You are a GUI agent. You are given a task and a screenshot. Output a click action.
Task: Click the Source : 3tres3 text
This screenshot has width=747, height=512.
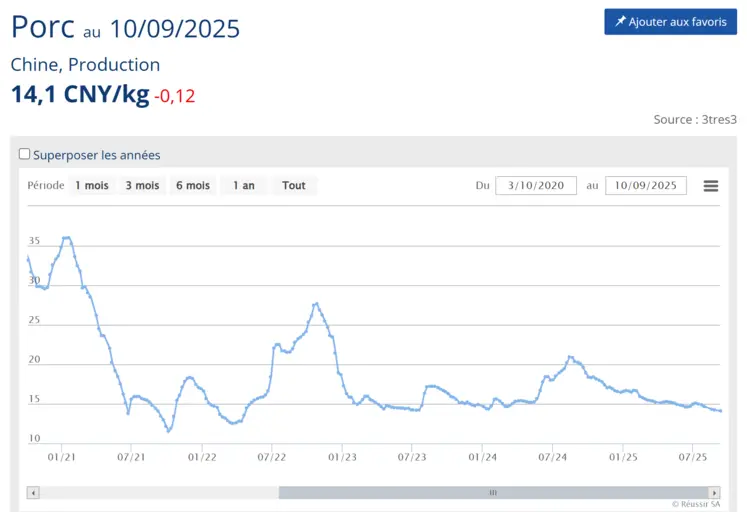point(695,120)
